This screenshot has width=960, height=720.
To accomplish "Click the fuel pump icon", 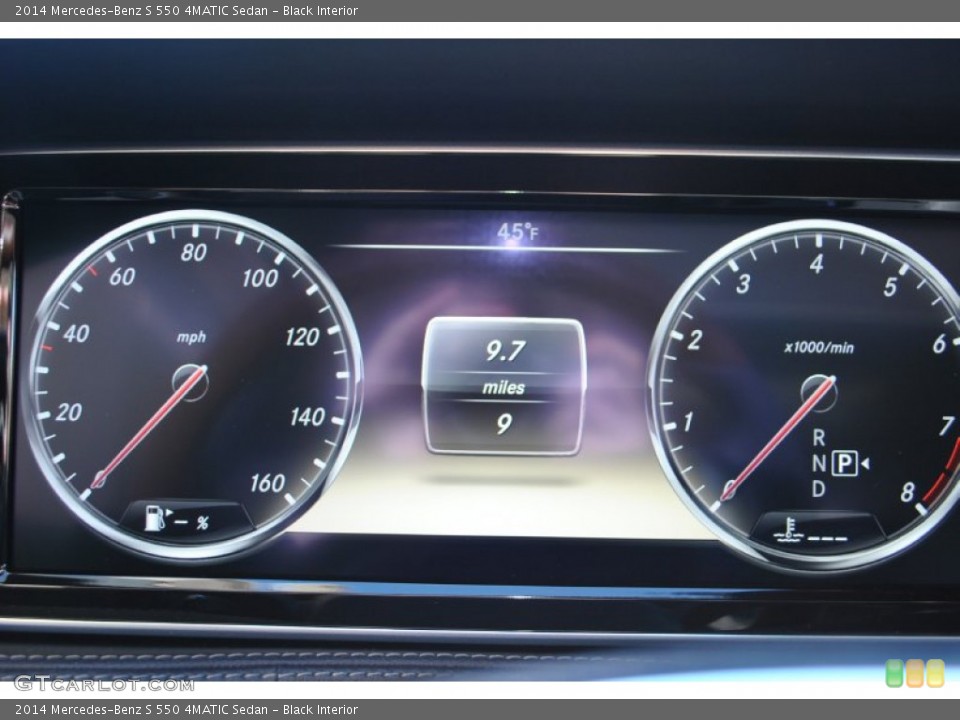I will 156,518.
